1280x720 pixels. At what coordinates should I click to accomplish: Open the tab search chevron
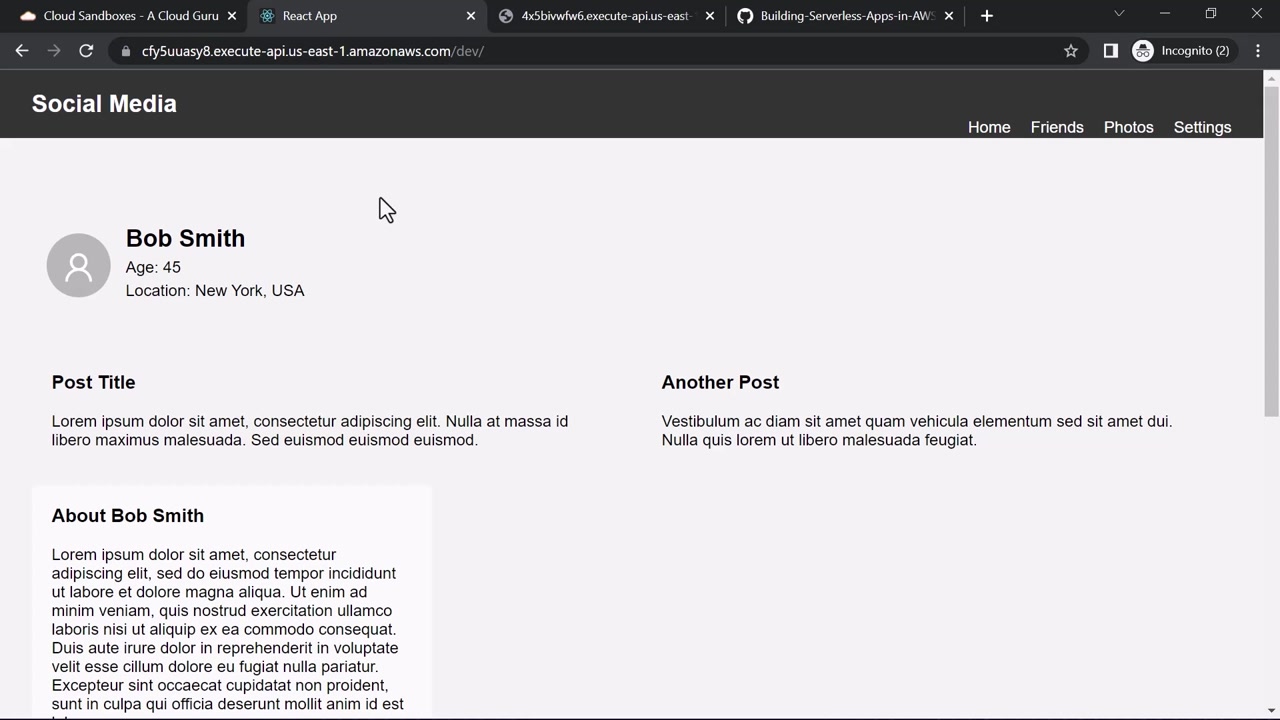(x=1119, y=14)
